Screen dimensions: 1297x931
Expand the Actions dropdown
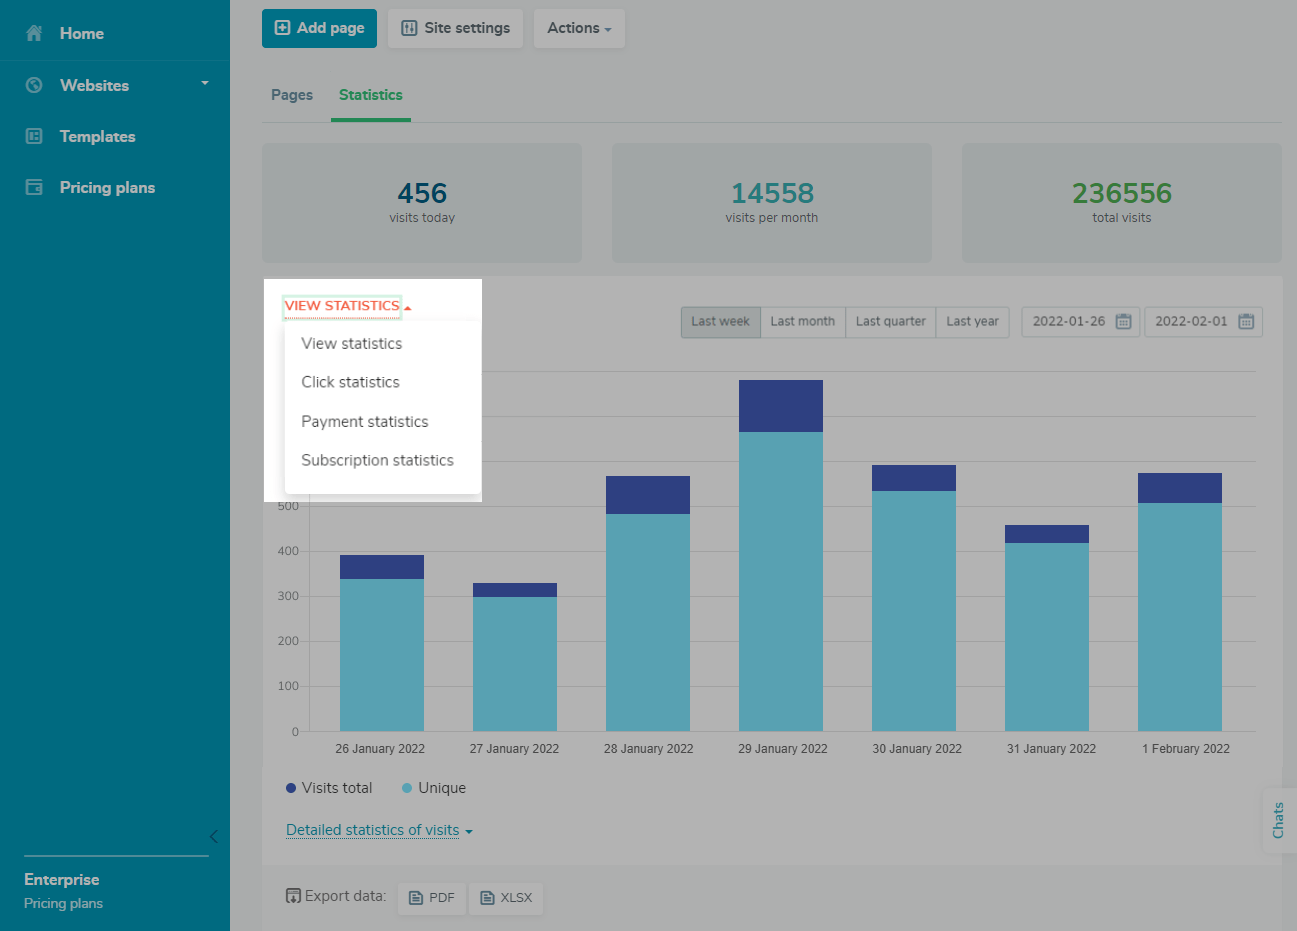(579, 28)
